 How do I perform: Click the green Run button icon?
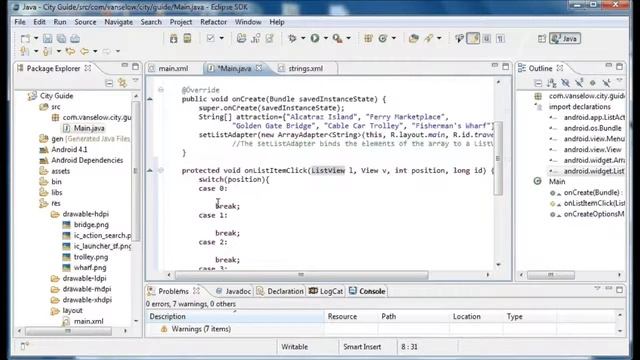pyautogui.click(x=315, y=38)
